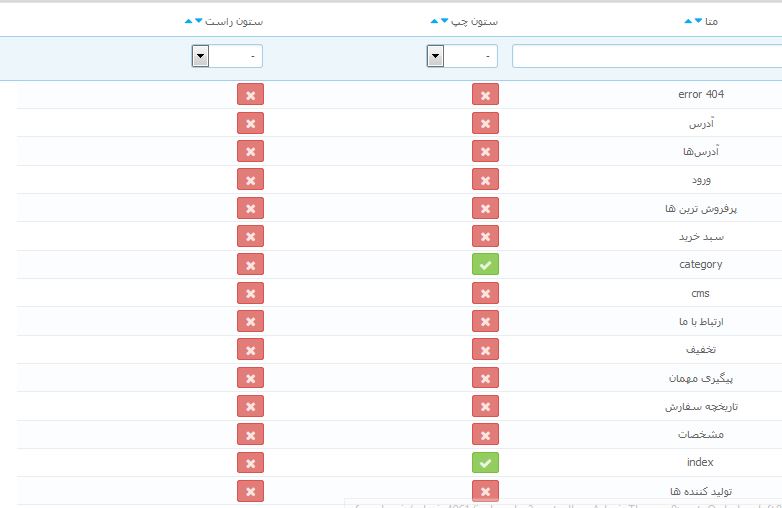Disable green left column check for category
This screenshot has height=508, width=782.
click(x=485, y=264)
